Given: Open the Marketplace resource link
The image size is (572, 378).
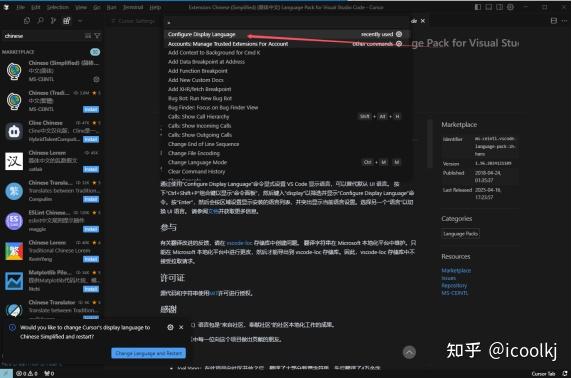Looking at the screenshot, I should [x=456, y=270].
